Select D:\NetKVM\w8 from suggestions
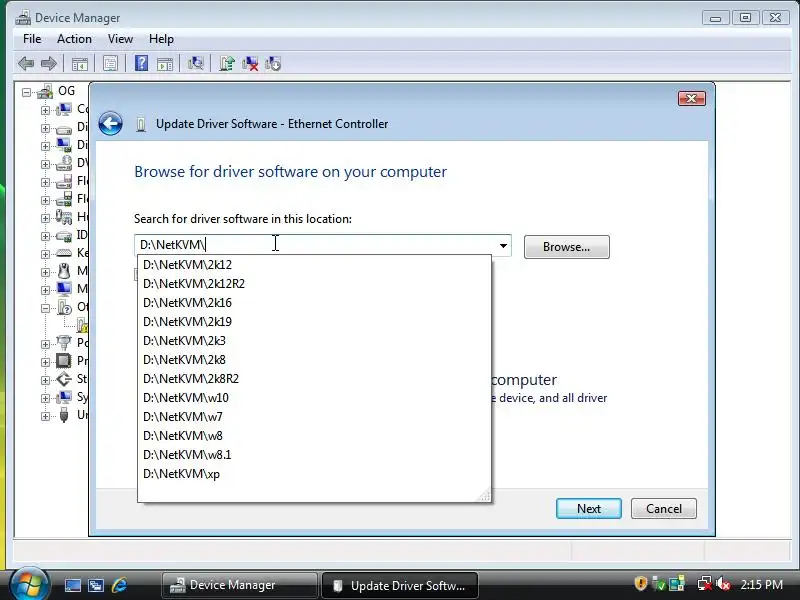Screen dimensions: 800x600 tap(314, 436)
